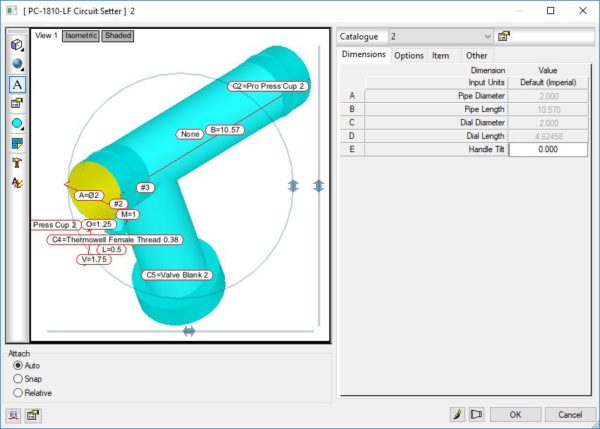
Task: Open the Other tab
Action: tap(477, 56)
